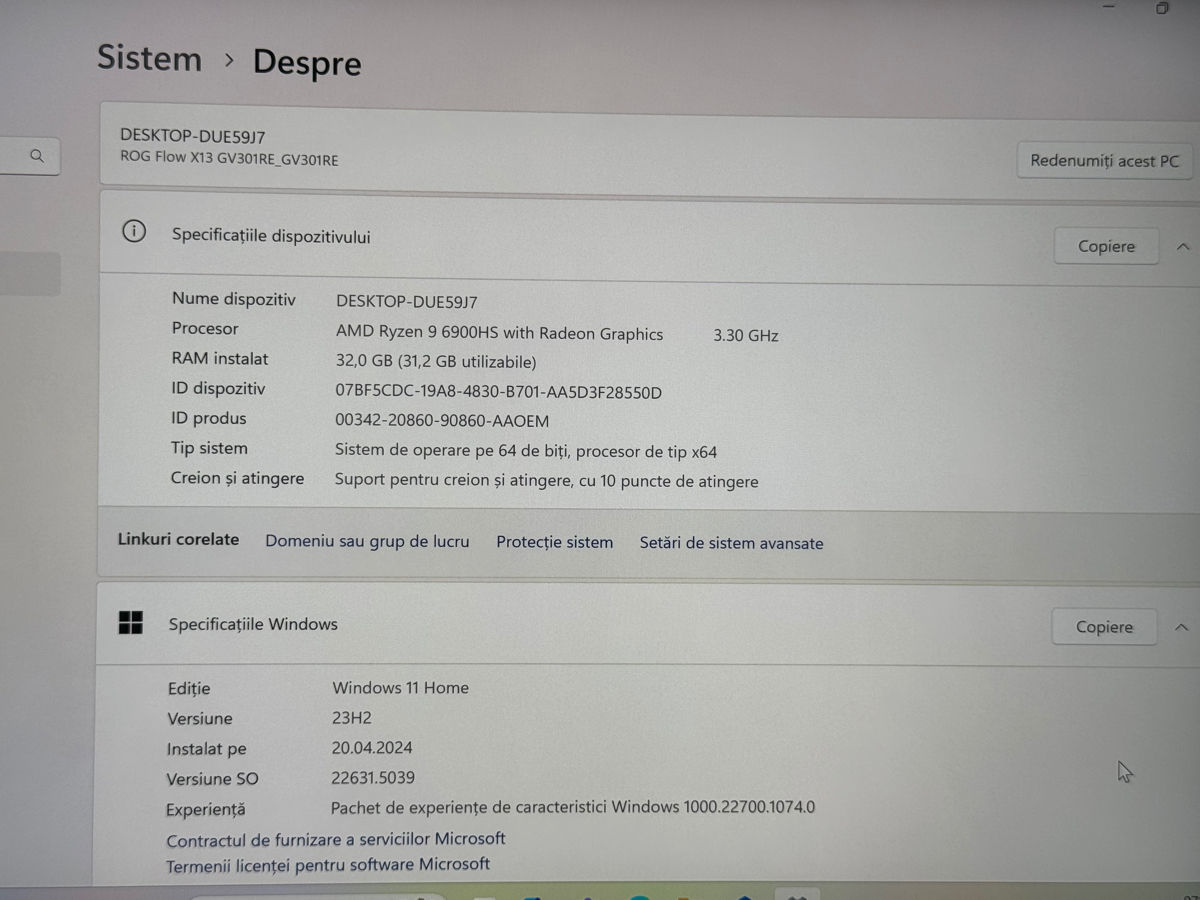The image size is (1200, 900).
Task: Collapse the Specificațiile Windows section chevron
Action: (x=1181, y=627)
